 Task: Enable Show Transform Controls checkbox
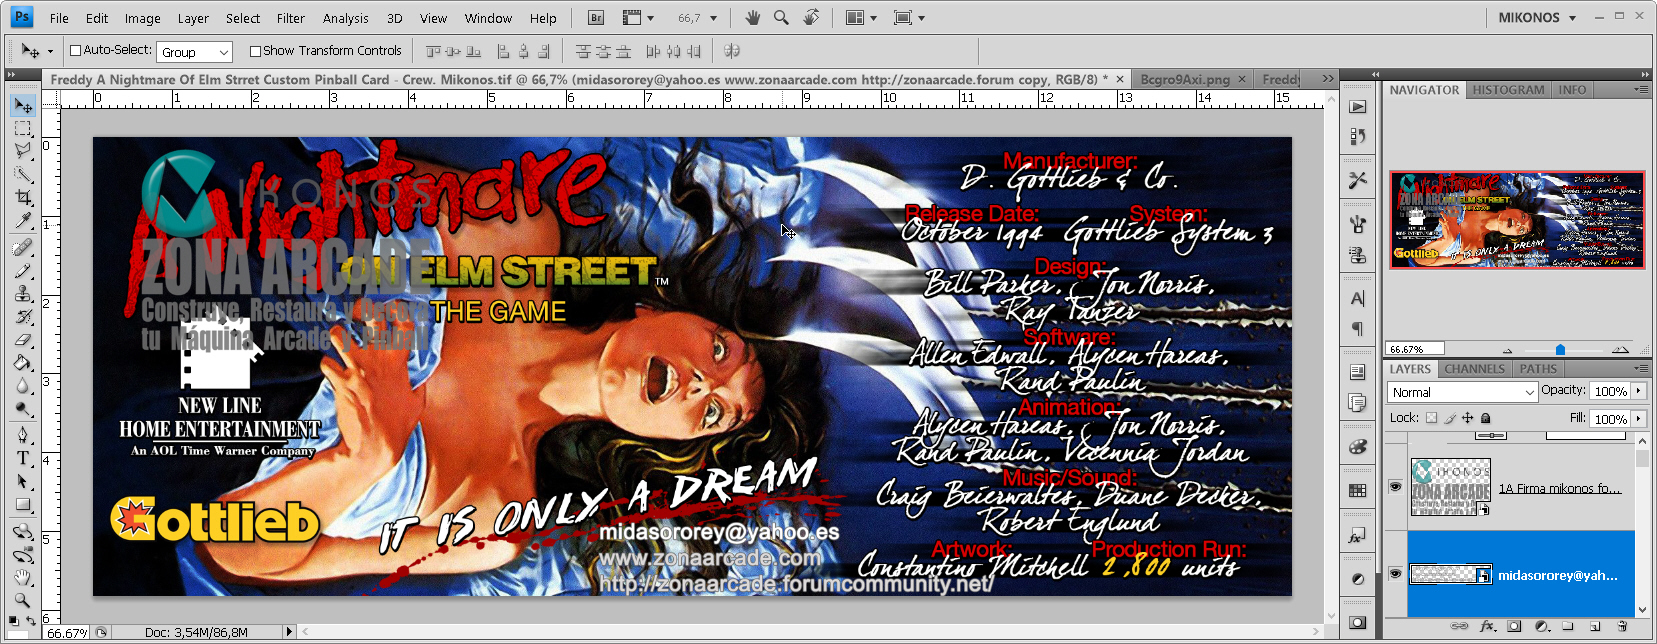(255, 51)
